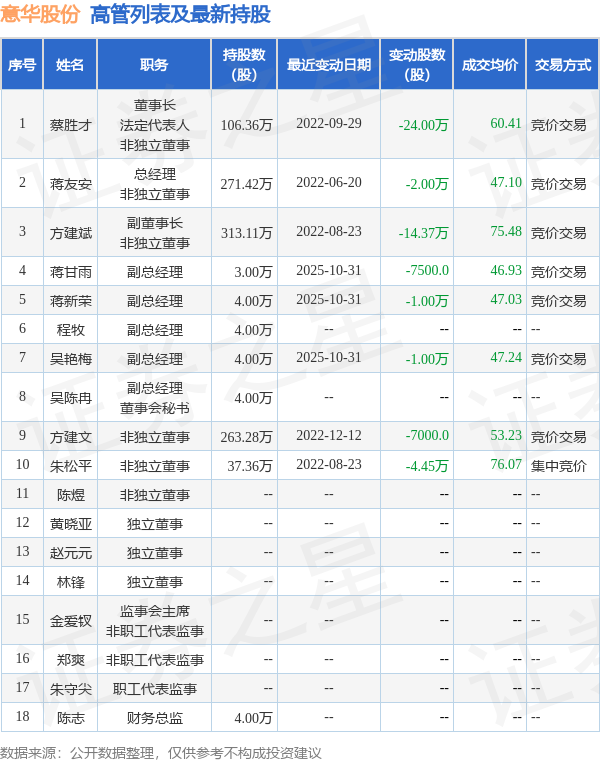
Task: Click 朱松平's date 2022-08-23
Action: click(x=329, y=465)
